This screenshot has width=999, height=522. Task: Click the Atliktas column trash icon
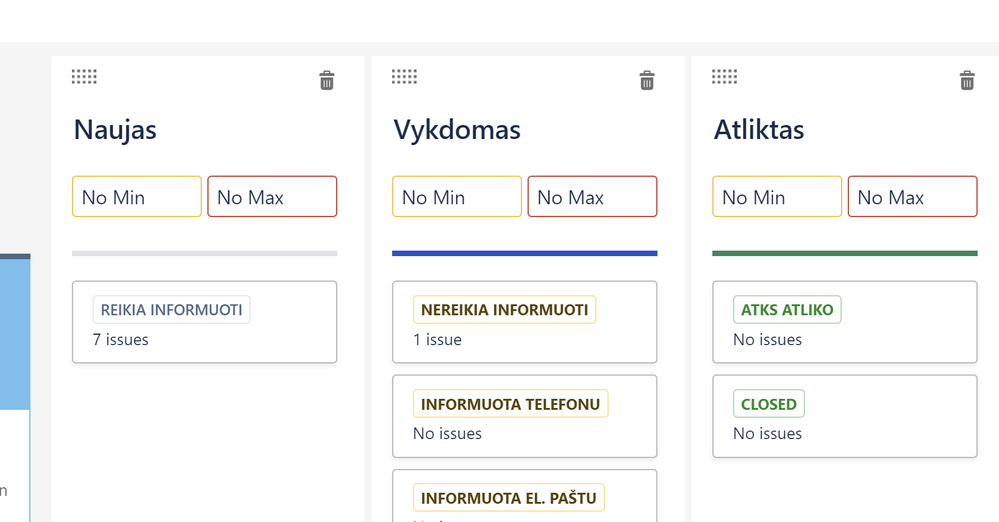[x=967, y=81]
